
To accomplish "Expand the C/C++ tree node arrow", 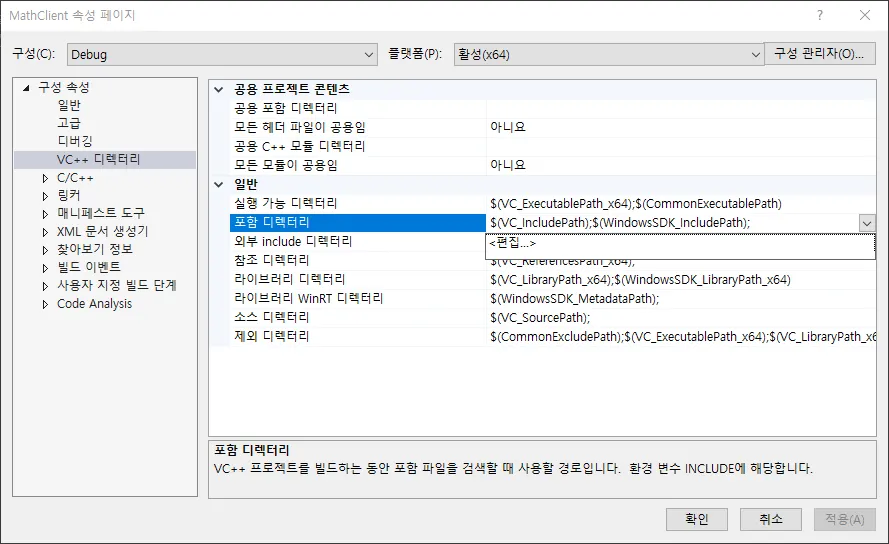I will tap(45, 178).
